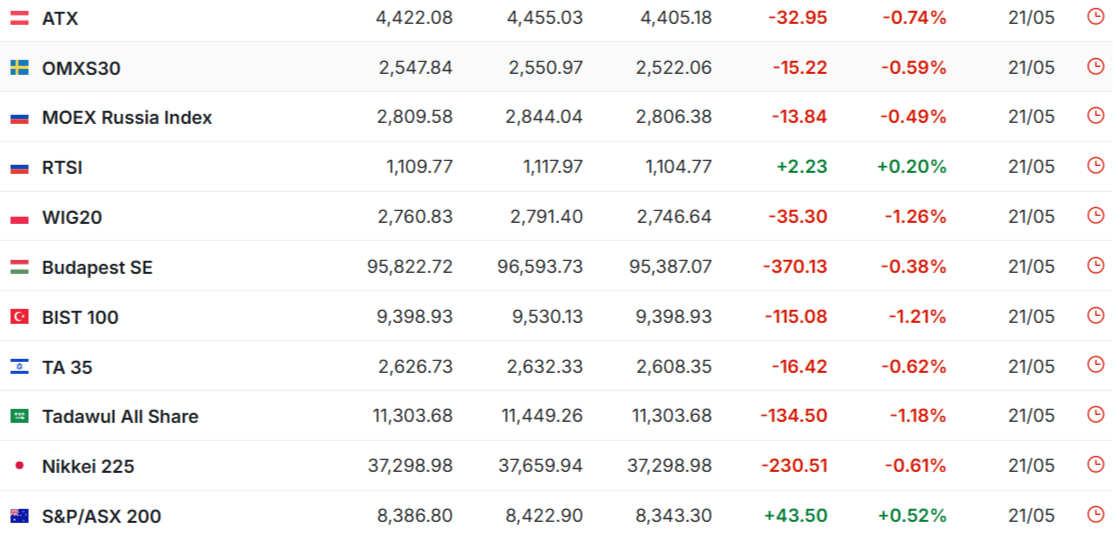Click the clock icon in RTSI row
The image size is (1115, 534).
1095,165
